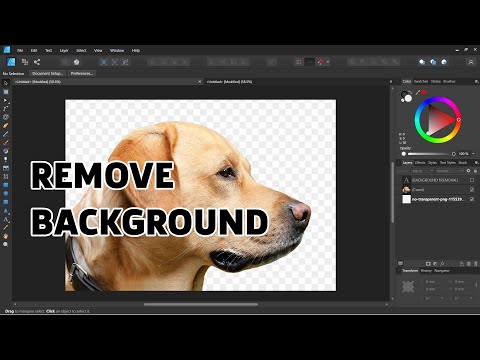Select the Artistic Text tool
Screen dimensions: 480x360
6,219
